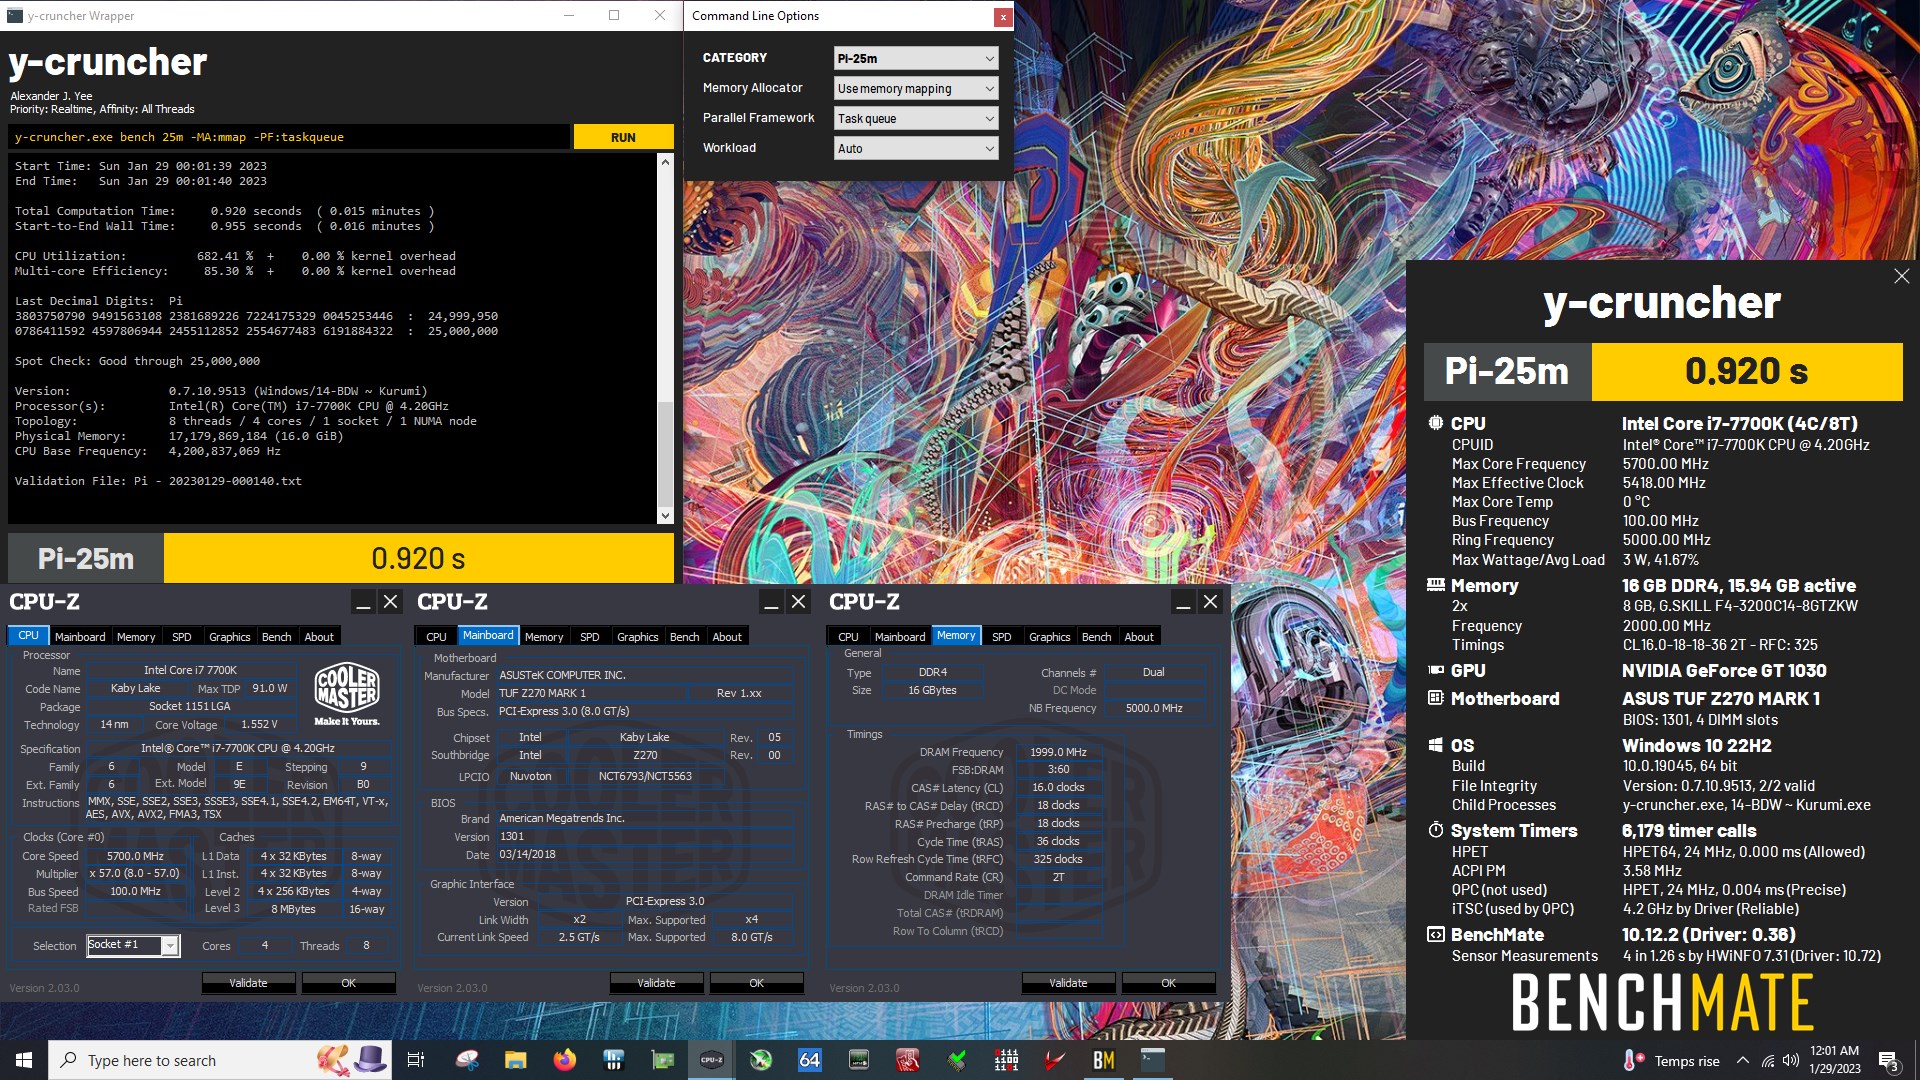Screen dimensions: 1920x1080
Task: Click the Core Speed 5700.0 MHz value
Action: 135,857
